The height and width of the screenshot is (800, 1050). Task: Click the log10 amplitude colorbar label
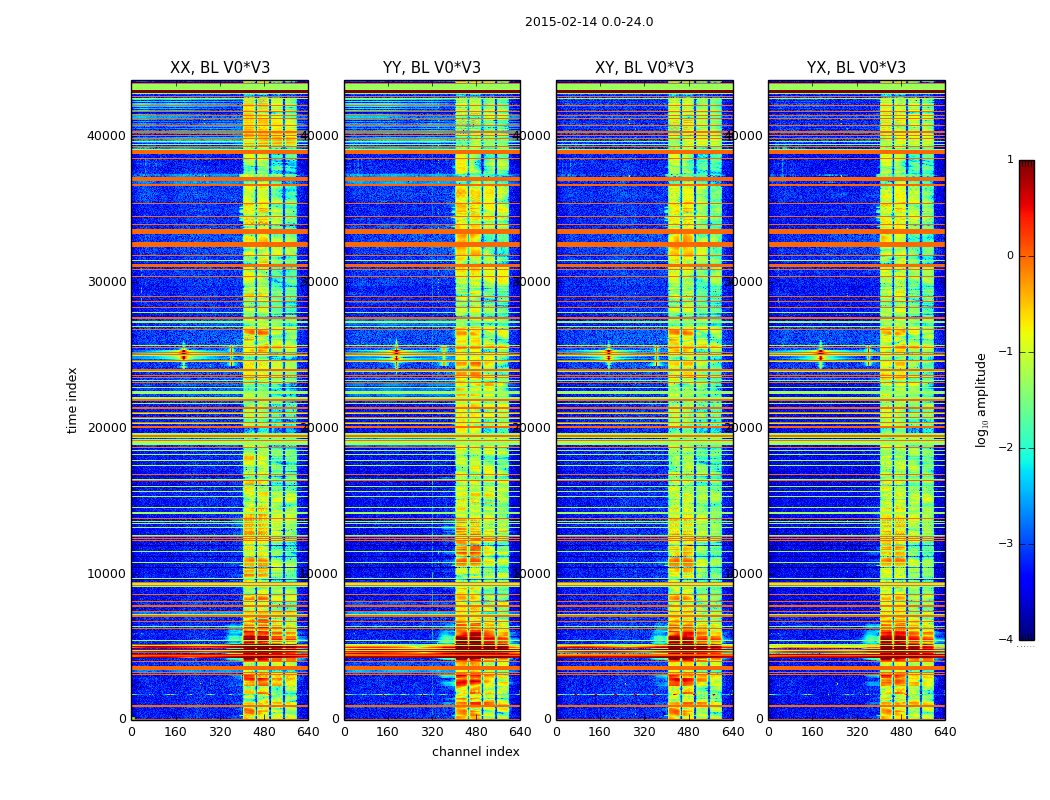(981, 400)
